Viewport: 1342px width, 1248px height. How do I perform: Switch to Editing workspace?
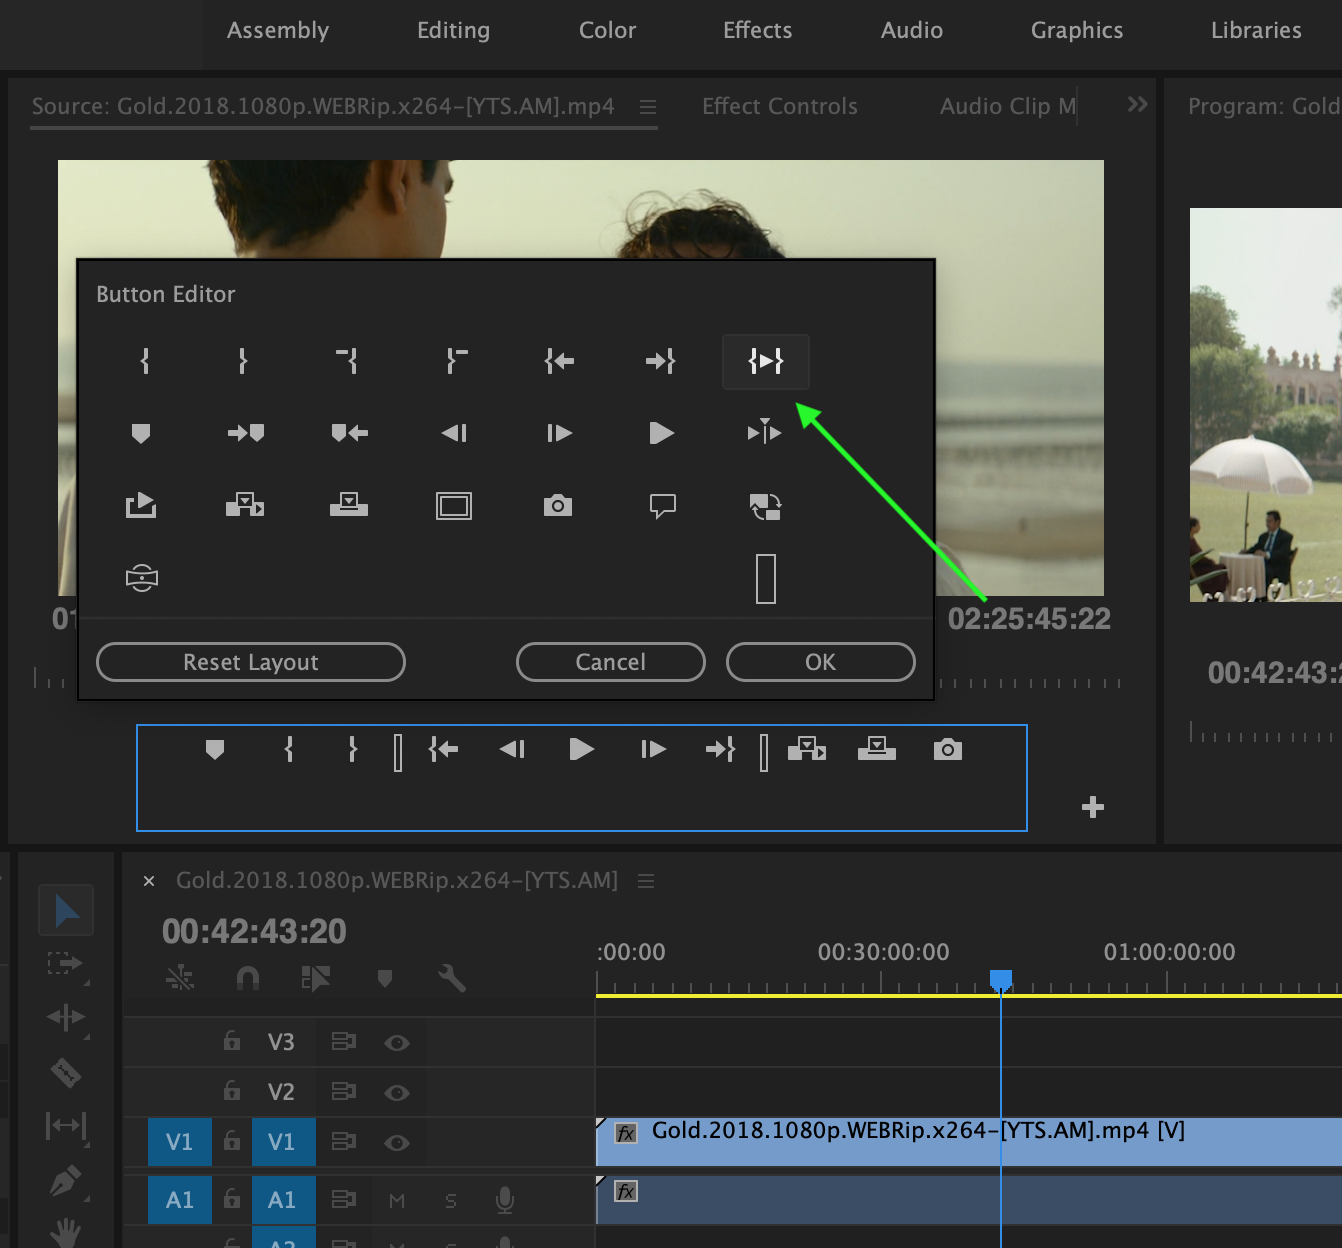tap(454, 30)
